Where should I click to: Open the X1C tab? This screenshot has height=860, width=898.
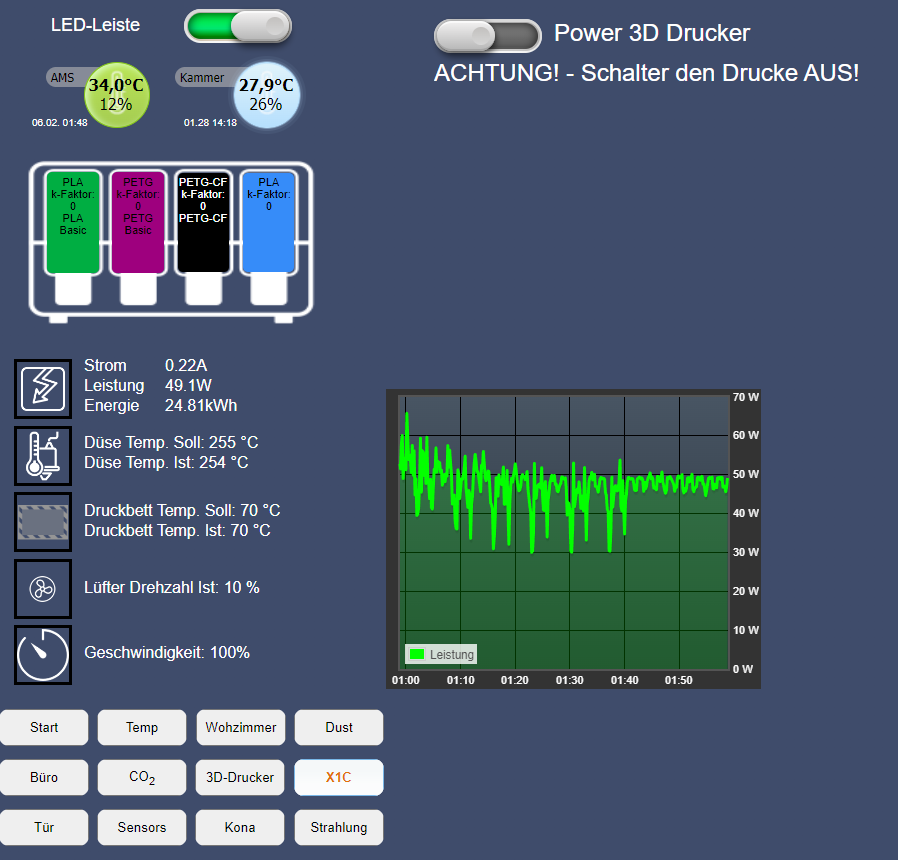pyautogui.click(x=339, y=777)
